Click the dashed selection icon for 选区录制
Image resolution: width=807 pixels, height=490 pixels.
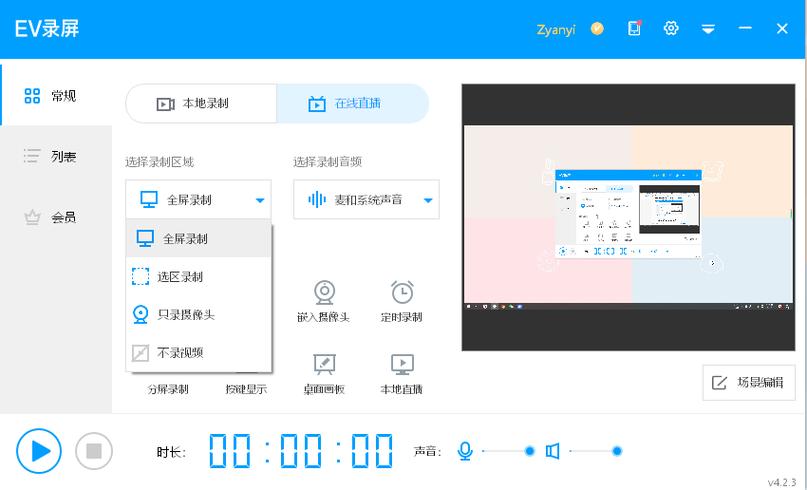[x=141, y=276]
